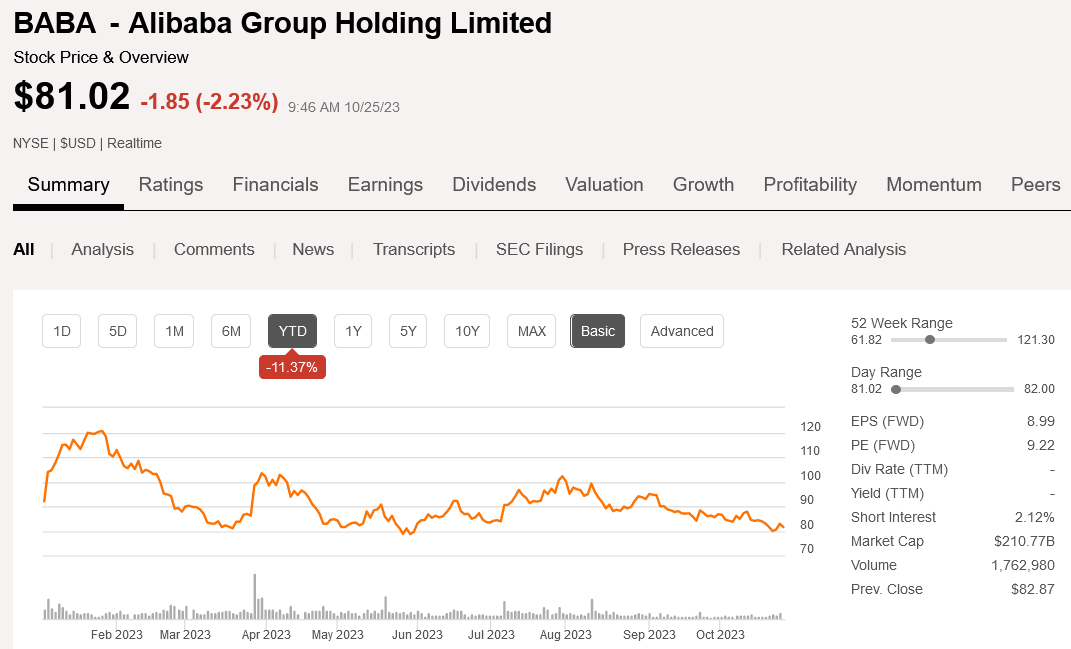Viewport: 1071px width, 649px height.
Task: Filter content by Analysis
Action: [x=102, y=249]
